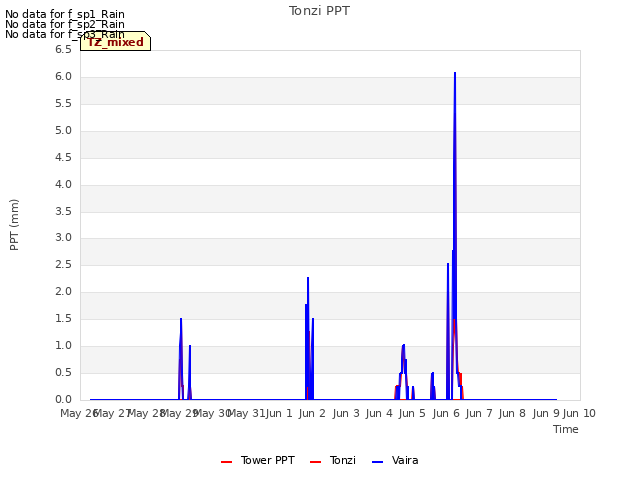Click the PPT (mm) y-axis label
The height and width of the screenshot is (480, 640).
click(x=14, y=224)
